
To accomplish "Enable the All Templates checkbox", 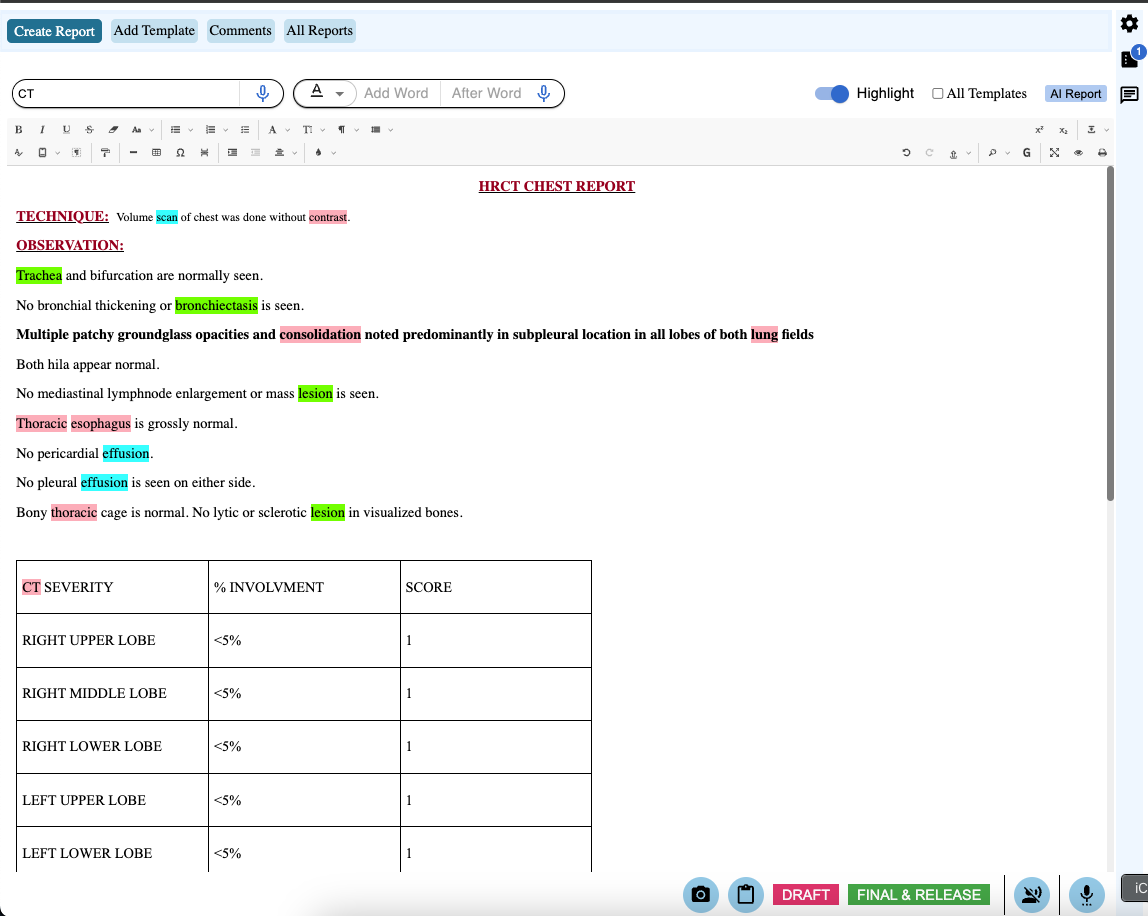I will [x=937, y=93].
